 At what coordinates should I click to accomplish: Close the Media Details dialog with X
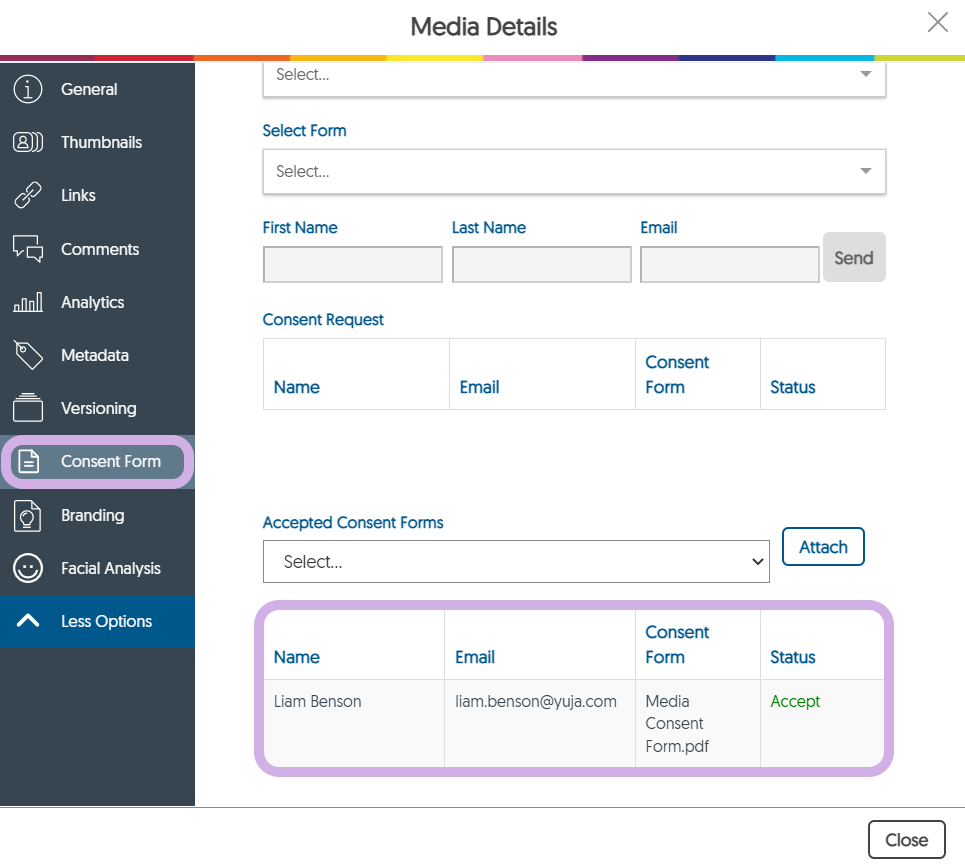click(x=937, y=23)
